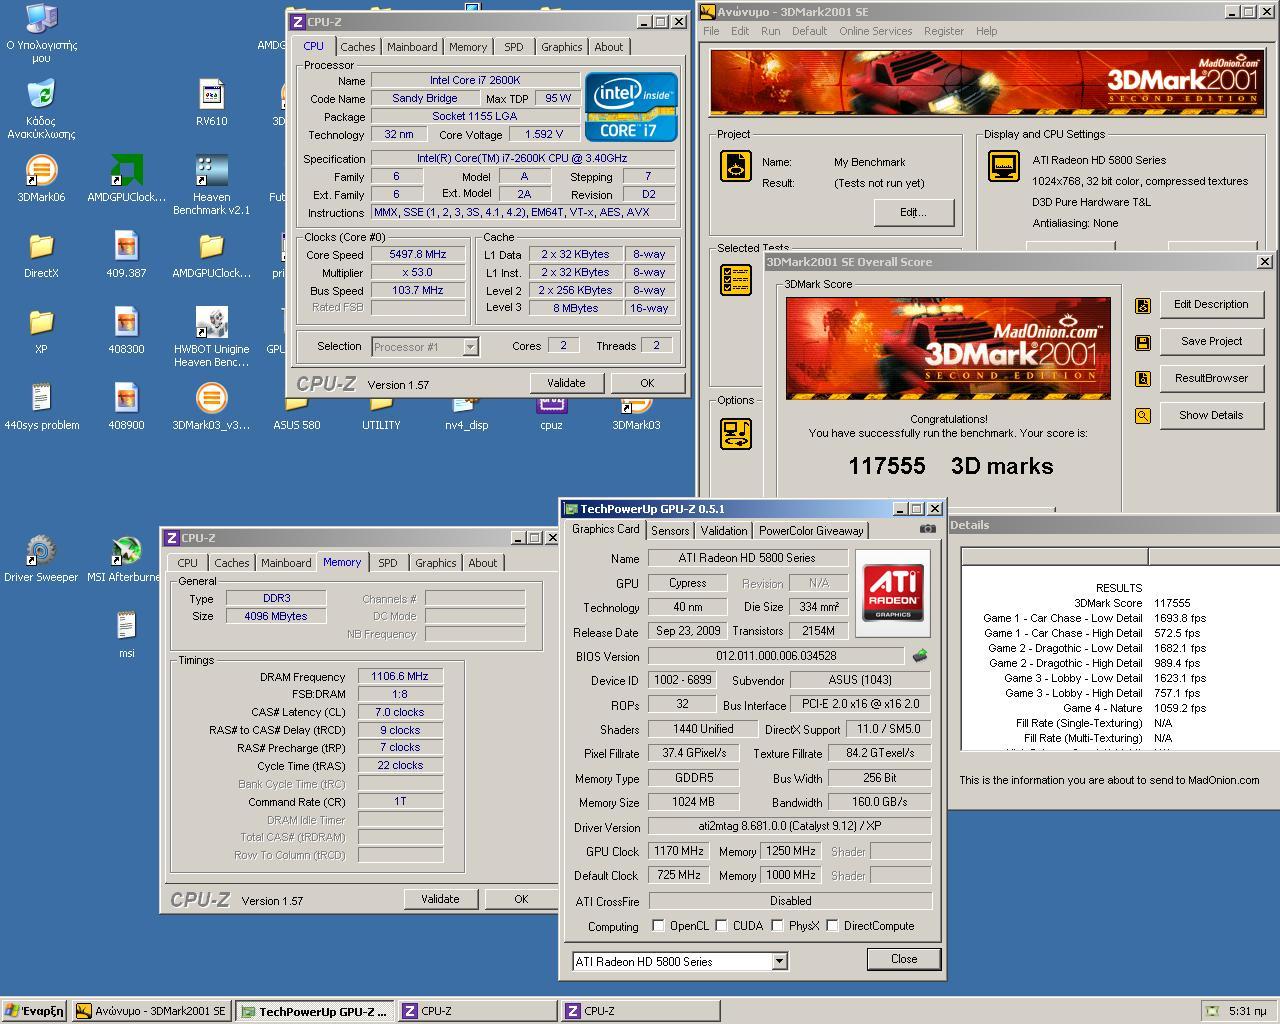Screen dimensions: 1280x1024
Task: Open the File menu in 3DMark2001
Action: click(x=711, y=31)
